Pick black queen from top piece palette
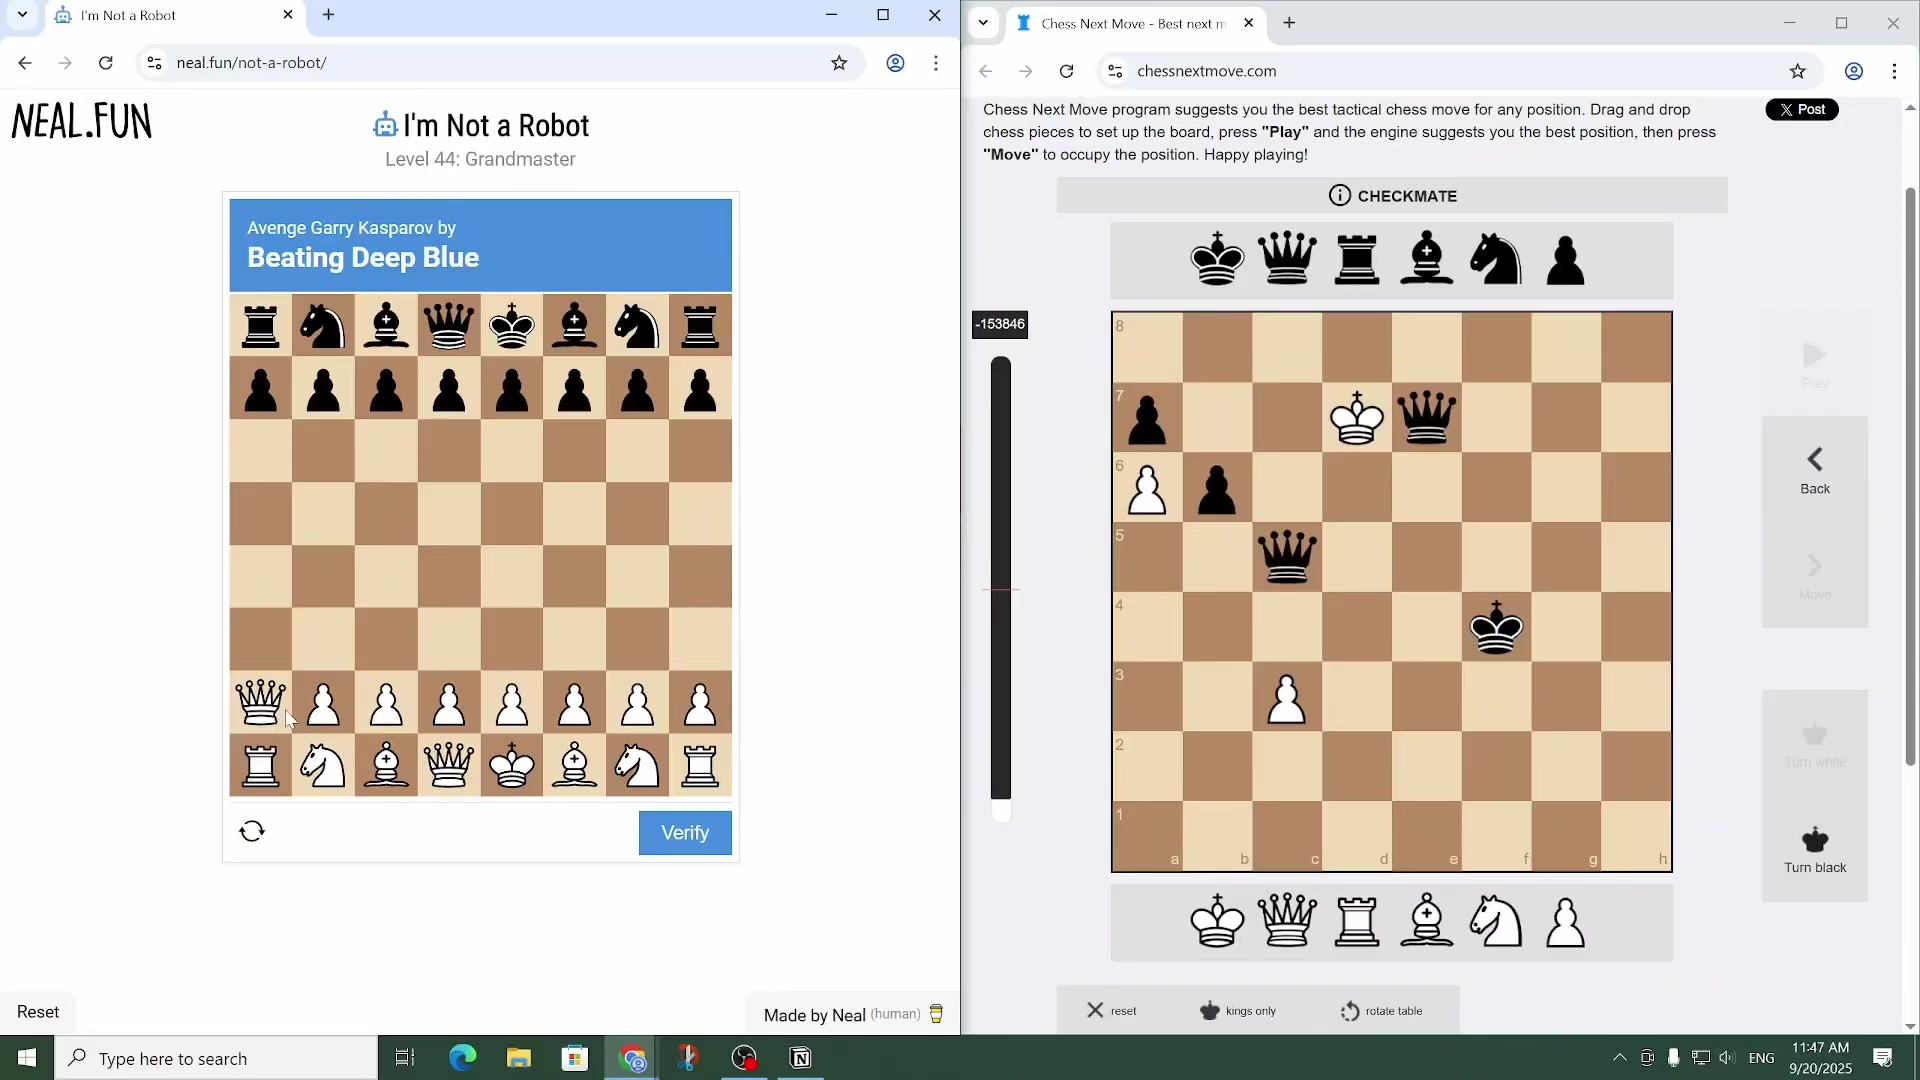The width and height of the screenshot is (1920, 1080). pyautogui.click(x=1288, y=260)
